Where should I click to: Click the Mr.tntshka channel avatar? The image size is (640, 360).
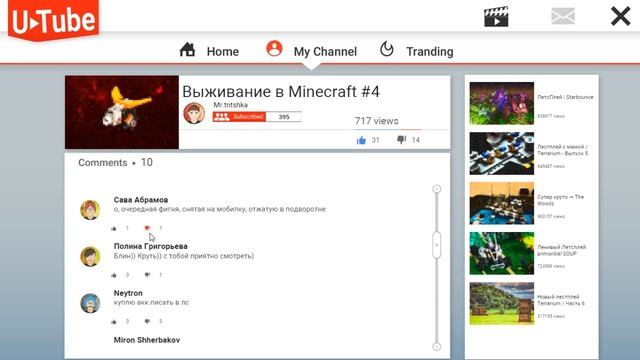[194, 113]
